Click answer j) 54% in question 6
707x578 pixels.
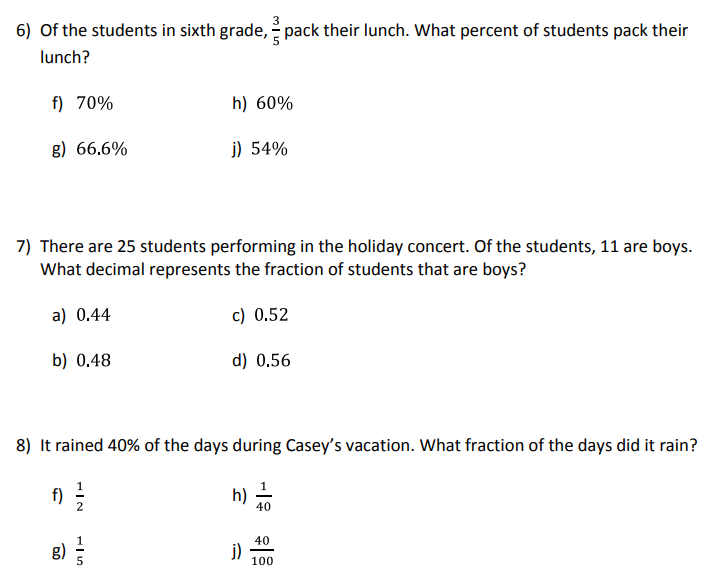pos(259,149)
